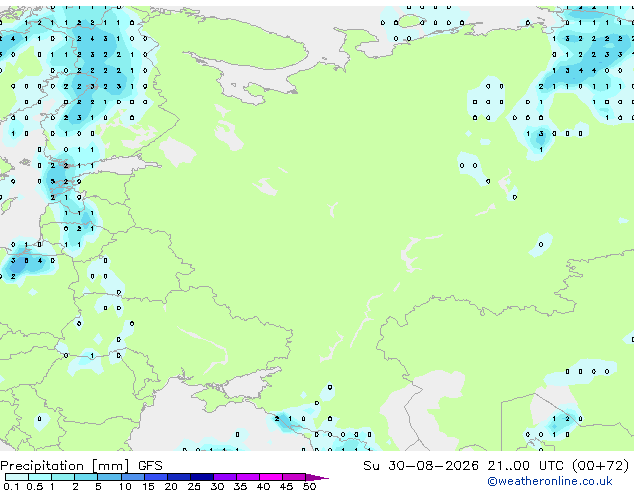Viewport: 634px width, 490px height.
Task: Click the "GFS" model label
Action: pyautogui.click(x=150, y=466)
